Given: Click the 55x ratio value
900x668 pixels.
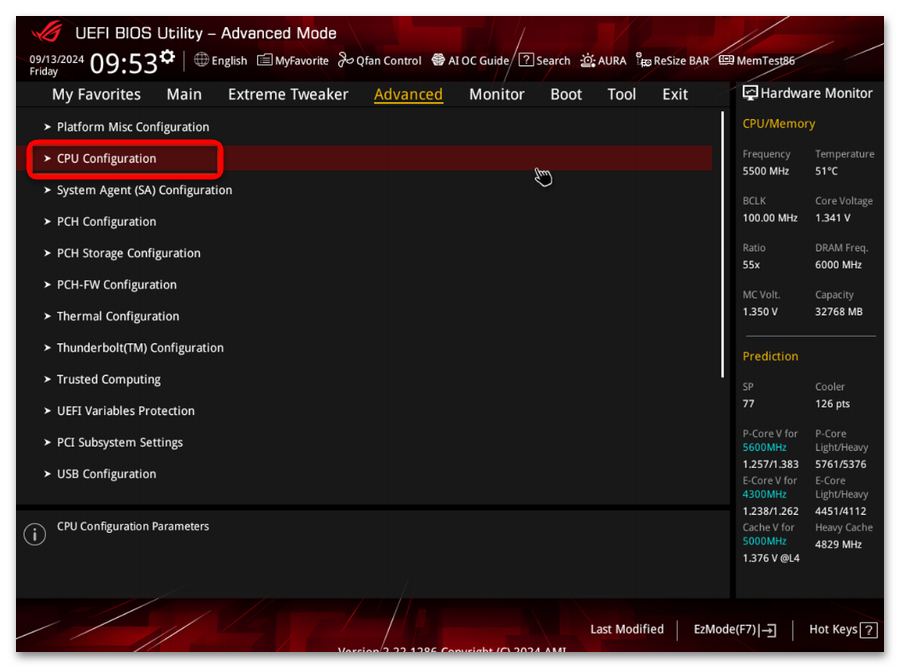Looking at the screenshot, I should pyautogui.click(x=751, y=265).
